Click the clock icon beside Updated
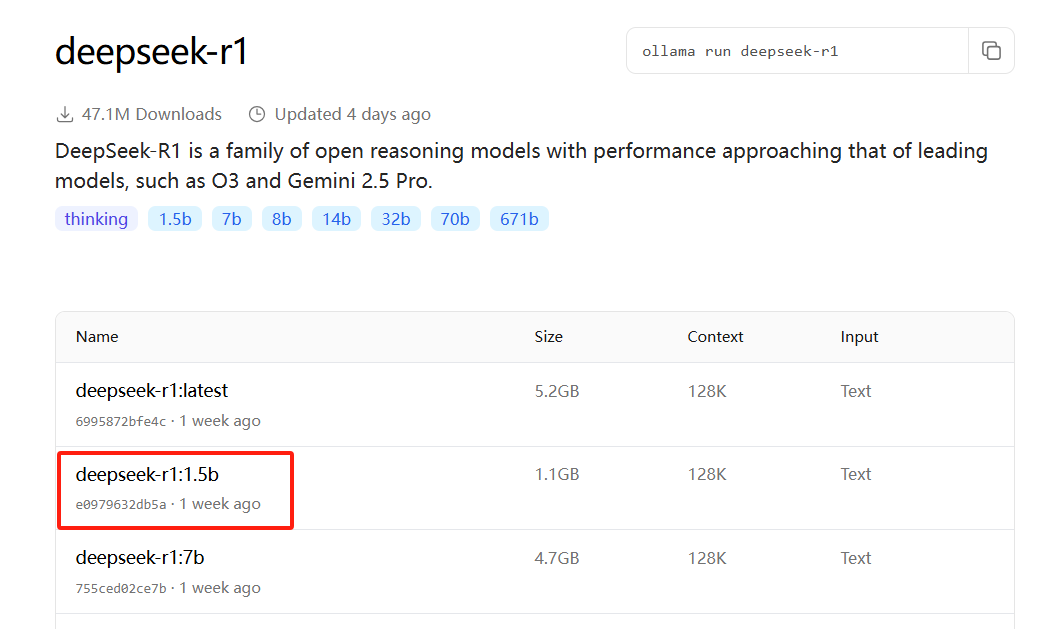1062x629 pixels. pyautogui.click(x=257, y=114)
